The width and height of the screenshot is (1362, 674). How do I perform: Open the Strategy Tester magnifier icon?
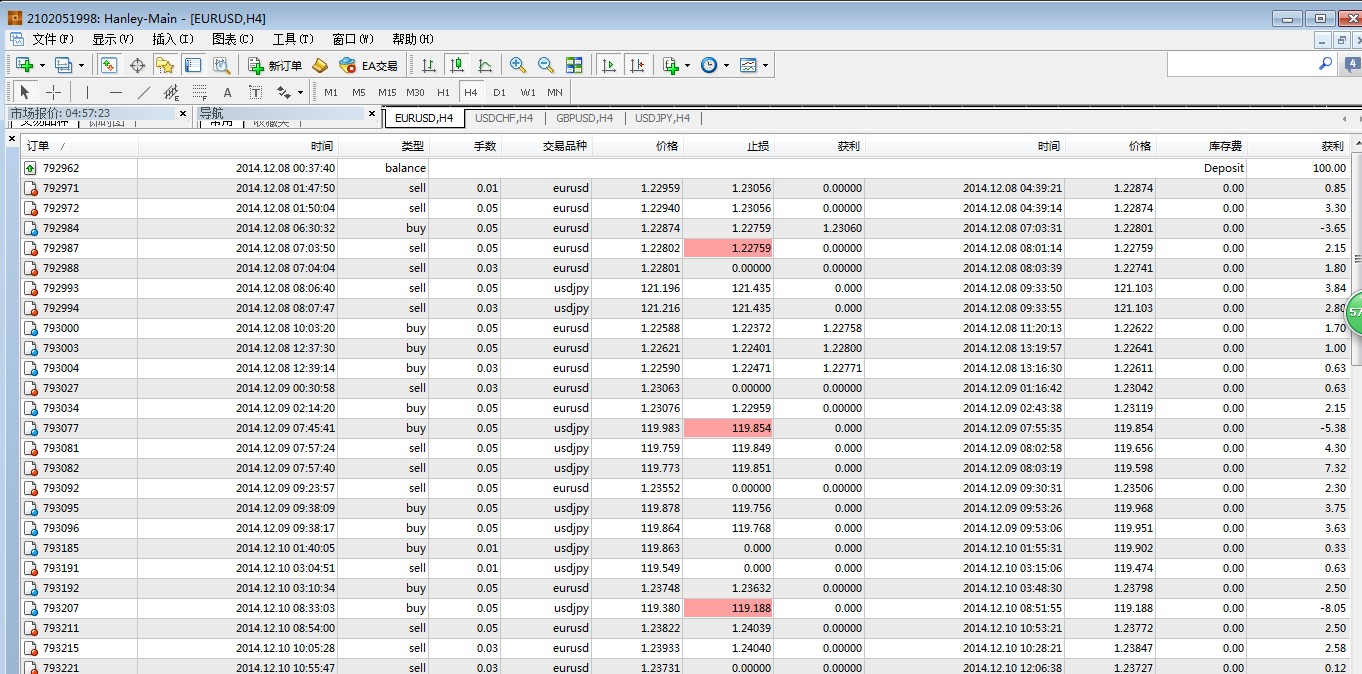pyautogui.click(x=222, y=65)
